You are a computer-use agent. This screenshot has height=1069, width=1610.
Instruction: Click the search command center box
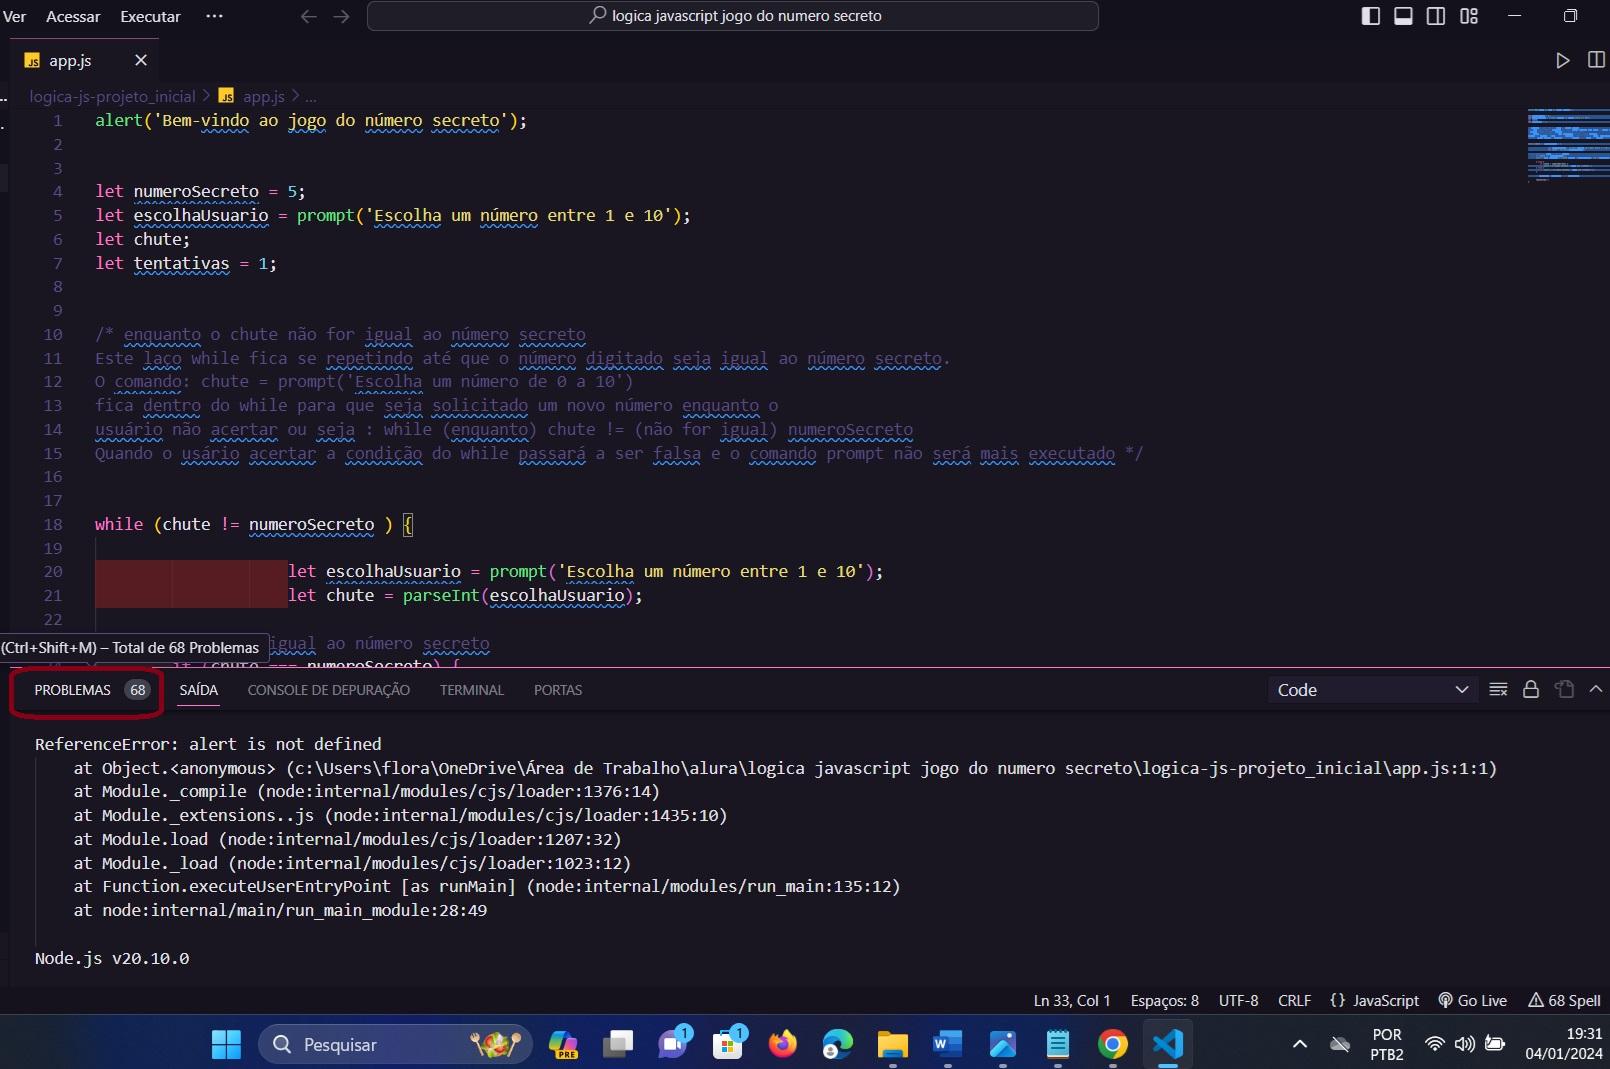point(733,16)
